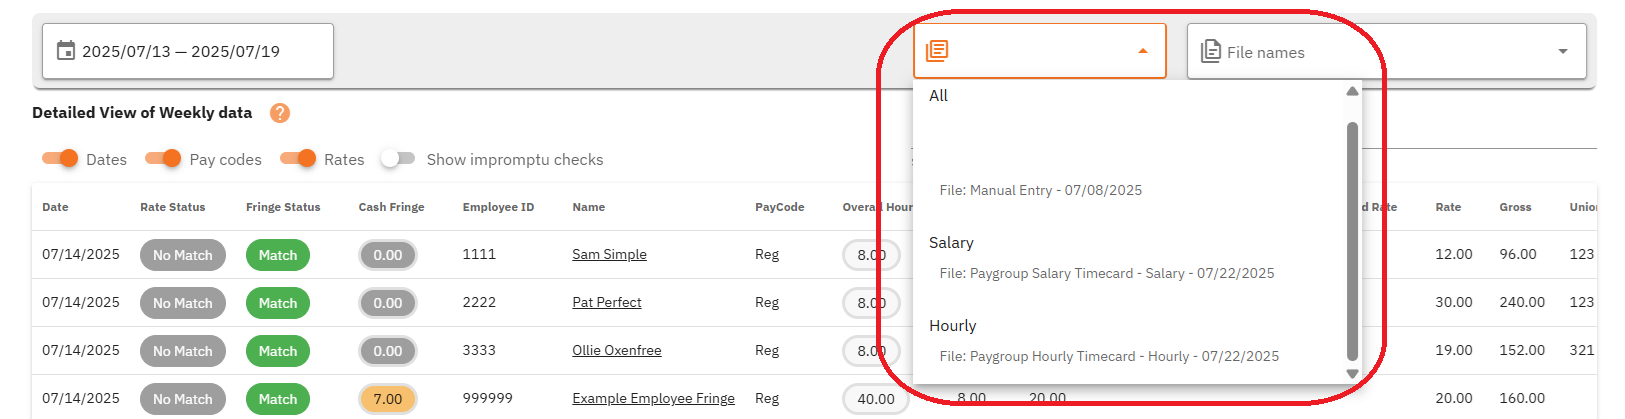Screen dimensions: 1625x419
Task: Choose the Salary paygroup option
Action: click(x=951, y=243)
